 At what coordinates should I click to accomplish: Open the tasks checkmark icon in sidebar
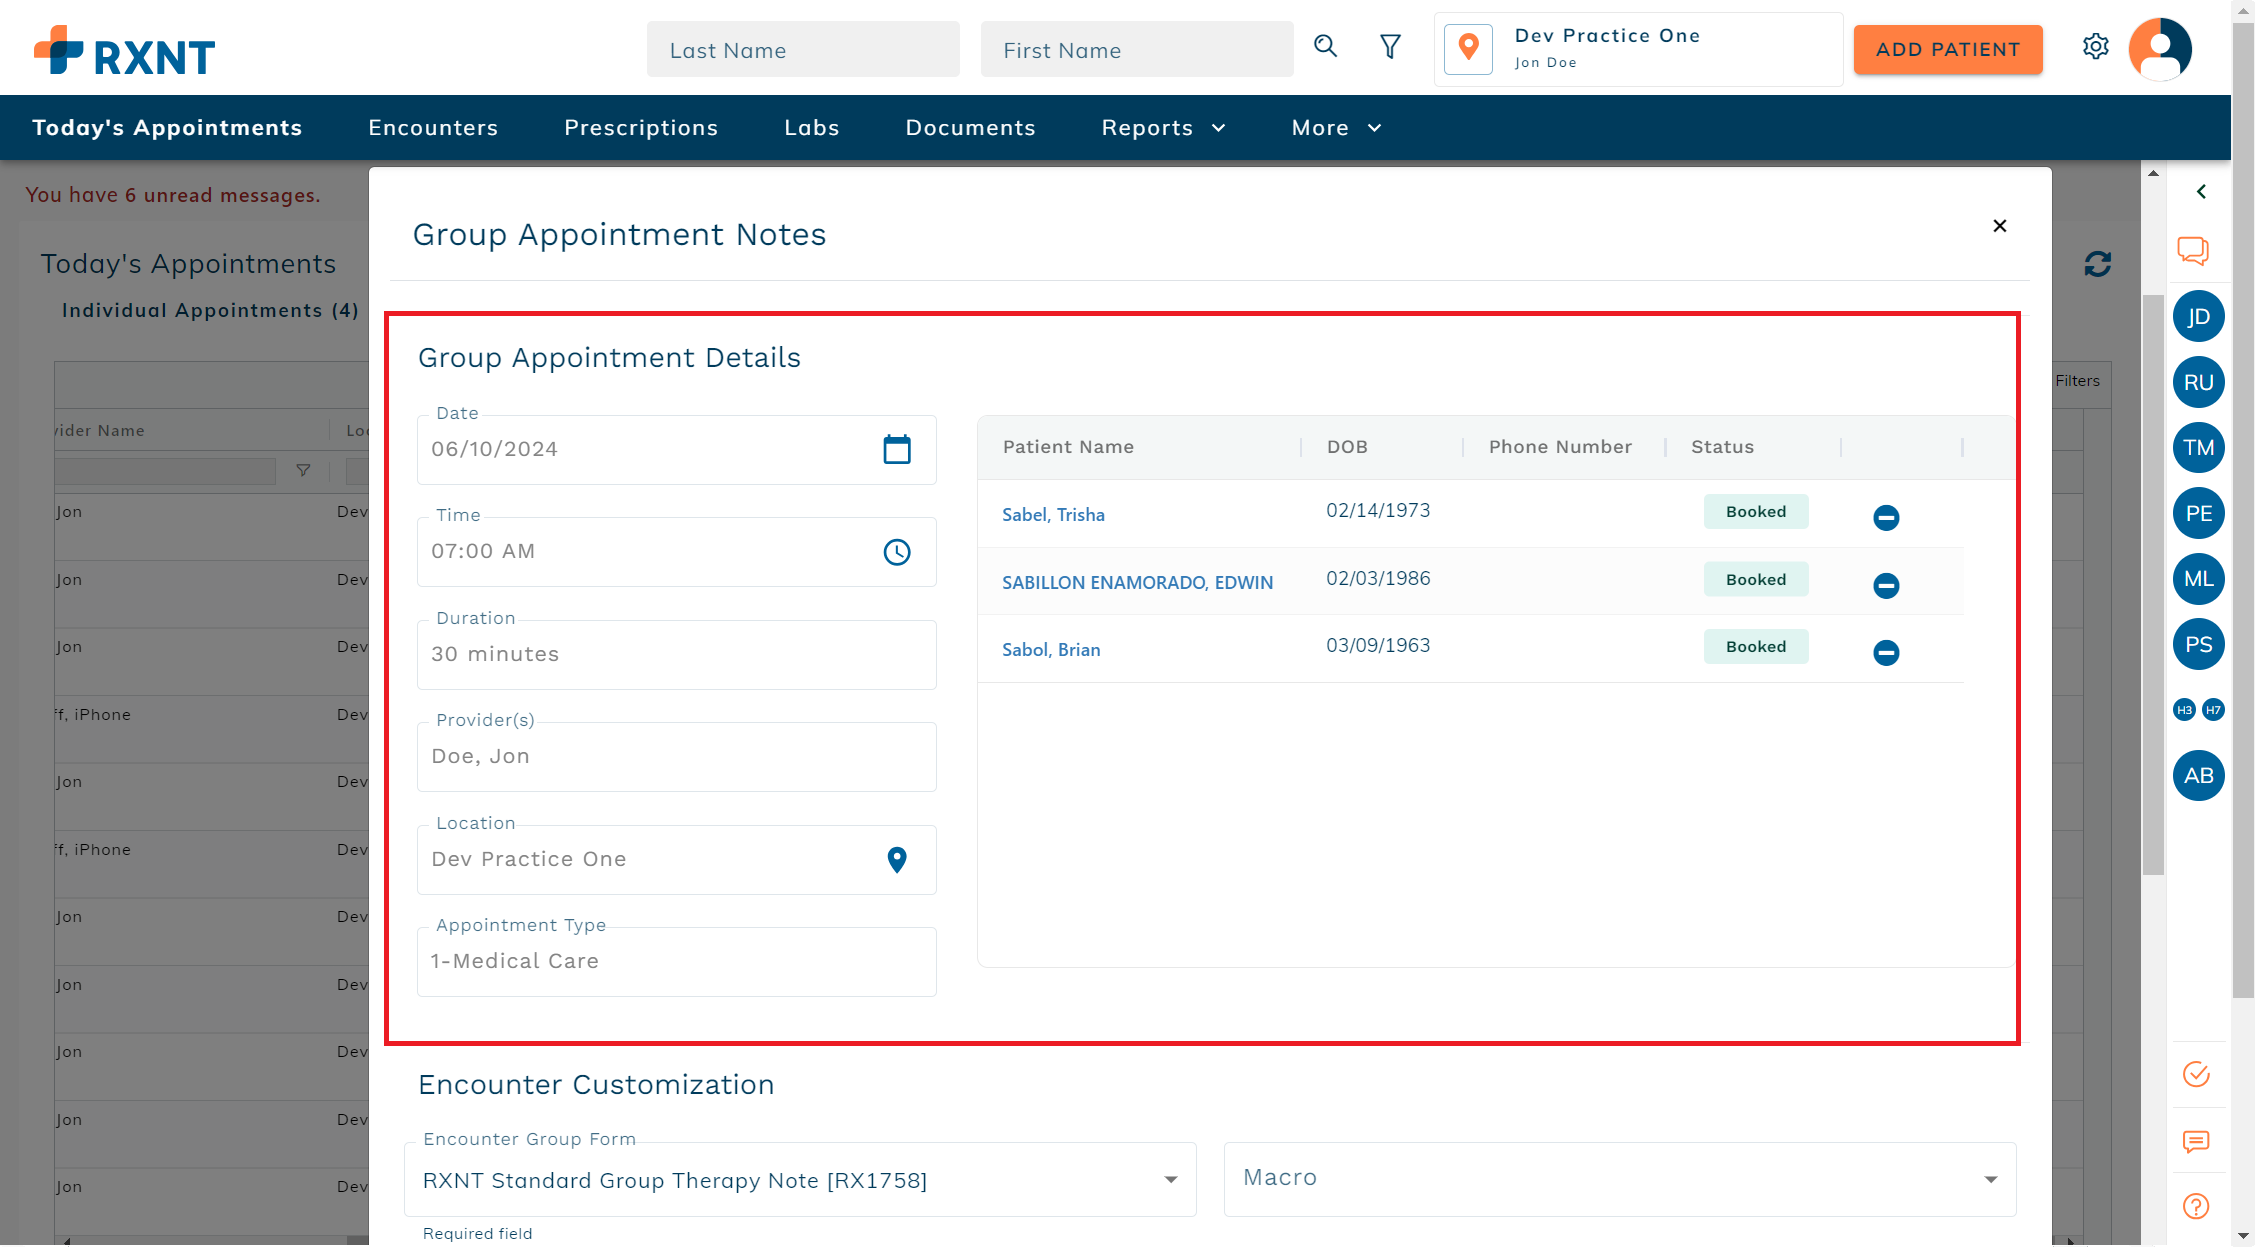(x=2196, y=1074)
